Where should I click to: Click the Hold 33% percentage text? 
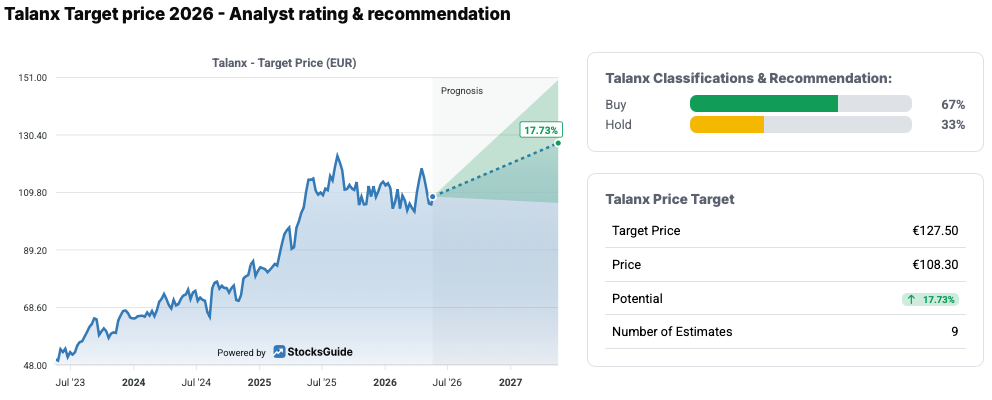tap(953, 125)
